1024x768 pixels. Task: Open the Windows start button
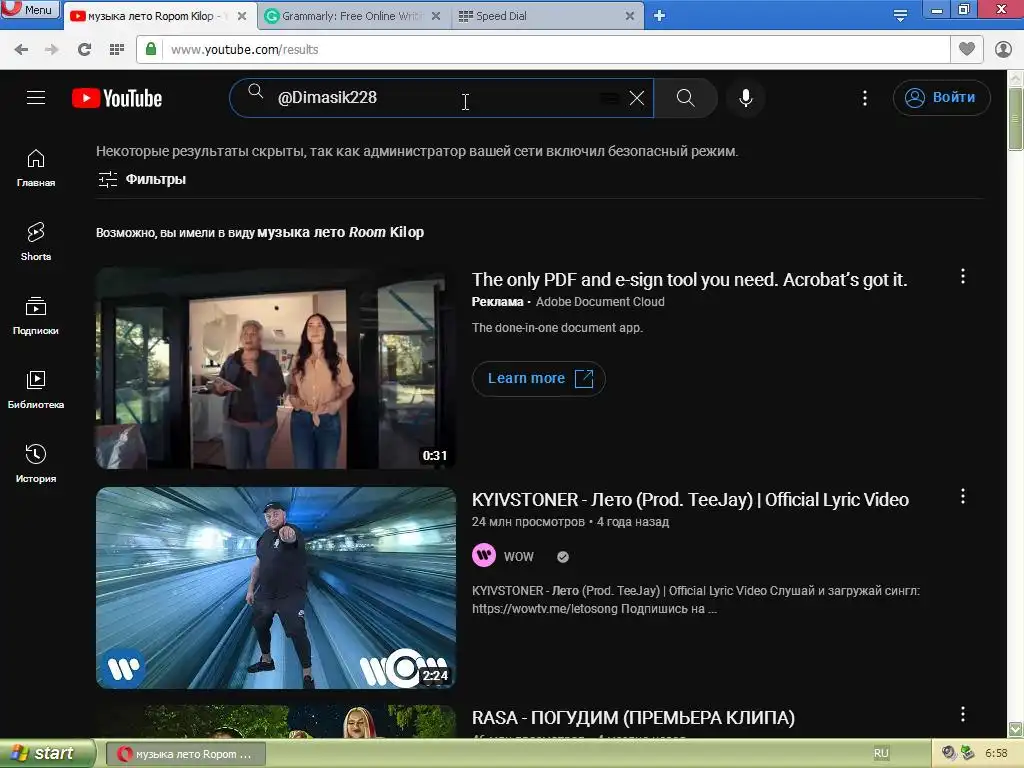pos(47,754)
